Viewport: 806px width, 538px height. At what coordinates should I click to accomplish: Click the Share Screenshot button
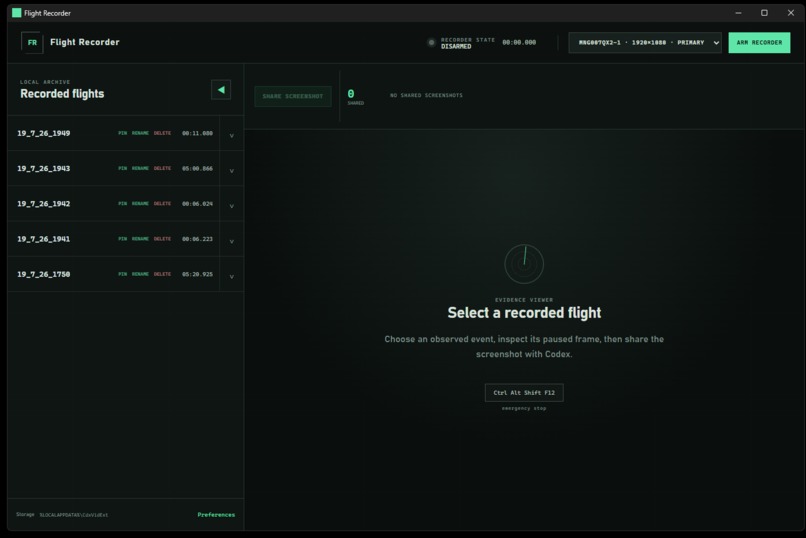pos(292,96)
